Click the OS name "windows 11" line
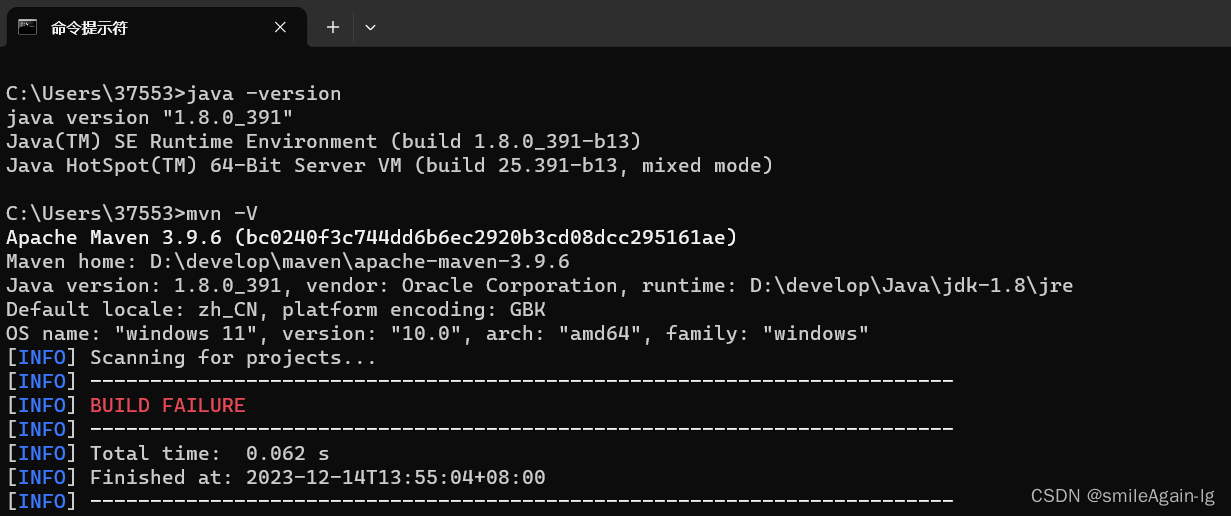The image size is (1231, 516). (x=437, y=334)
